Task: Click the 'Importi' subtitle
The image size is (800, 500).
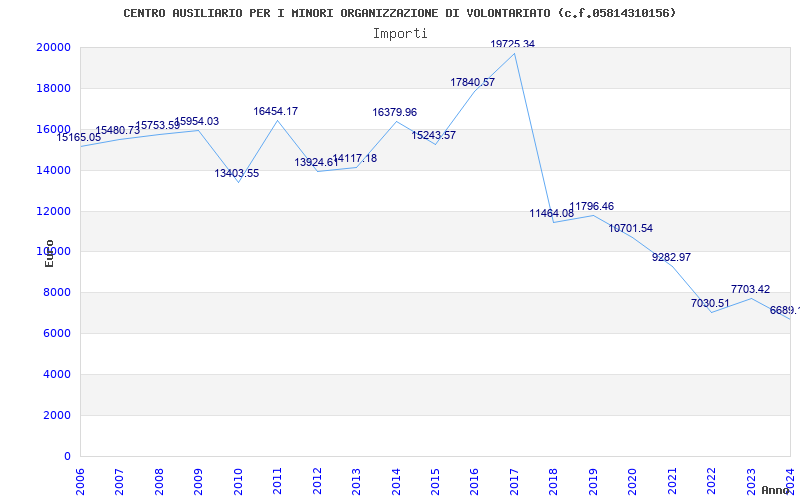Action: pos(400,34)
